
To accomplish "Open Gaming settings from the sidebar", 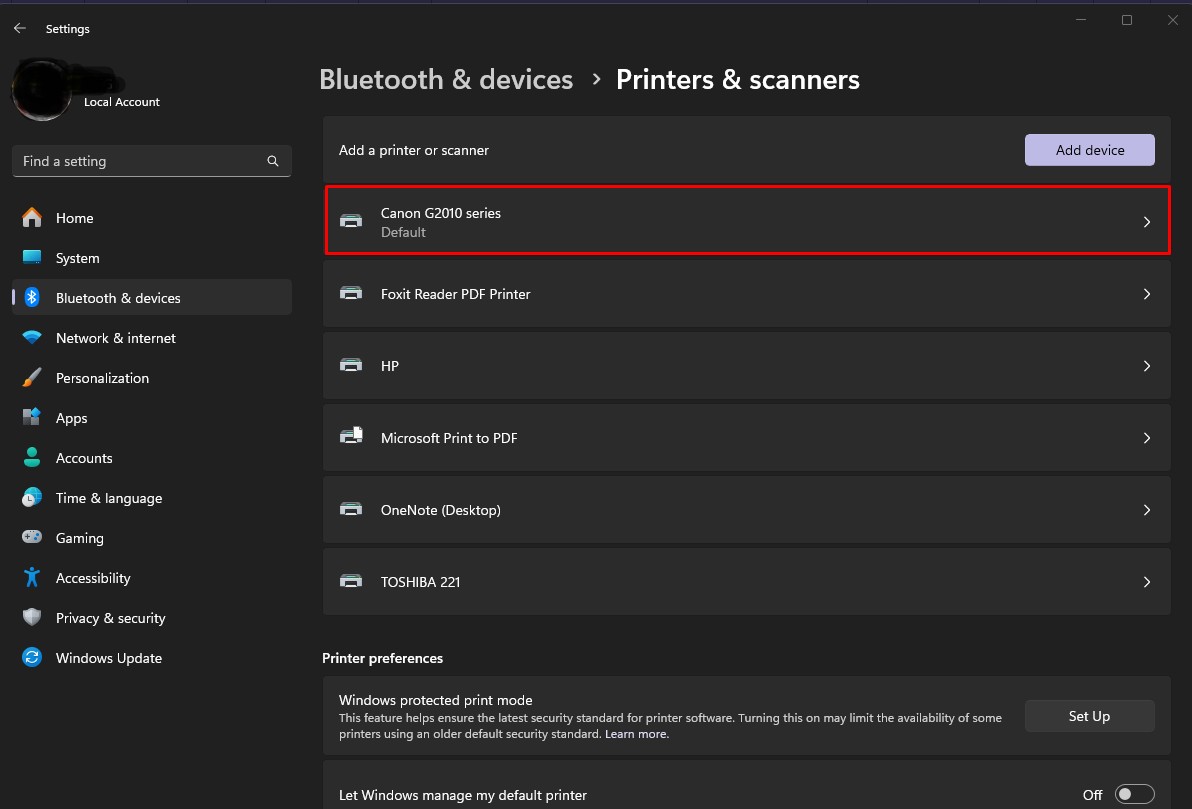I will 152,538.
